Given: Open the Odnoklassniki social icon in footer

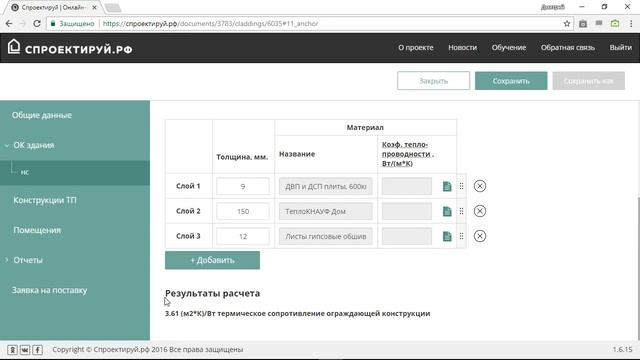Looking at the screenshot, I should 12,350.
